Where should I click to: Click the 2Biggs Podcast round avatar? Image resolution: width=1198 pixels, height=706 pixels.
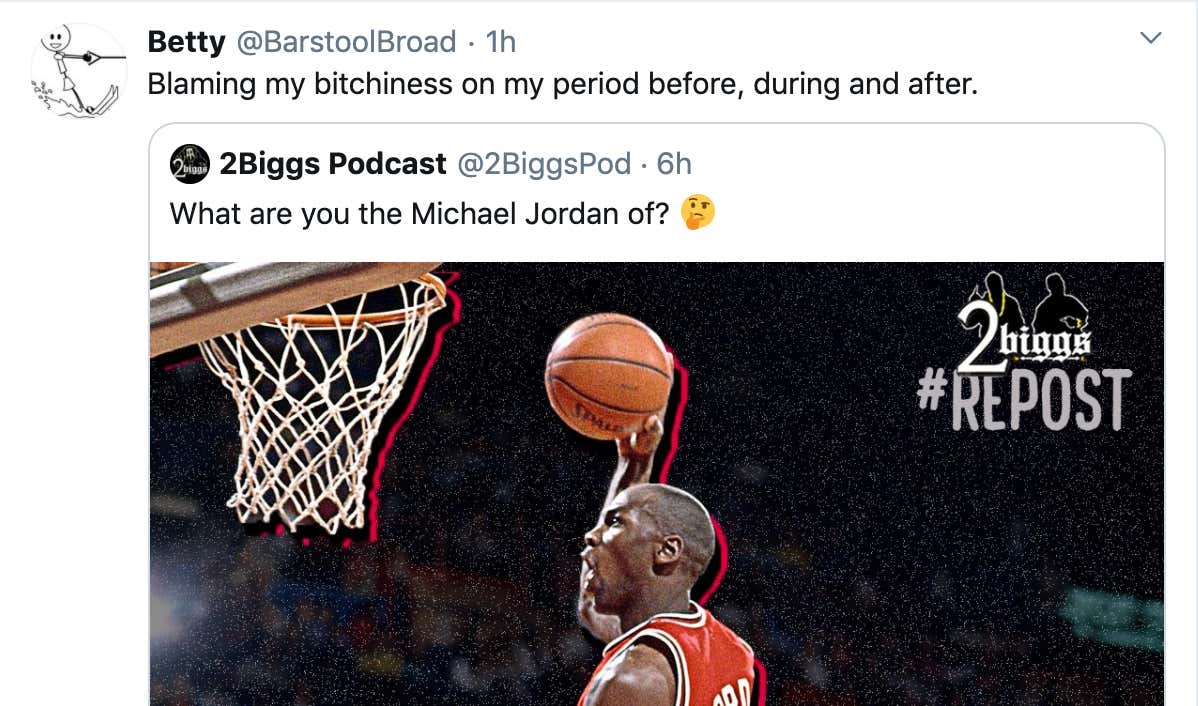pyautogui.click(x=189, y=164)
